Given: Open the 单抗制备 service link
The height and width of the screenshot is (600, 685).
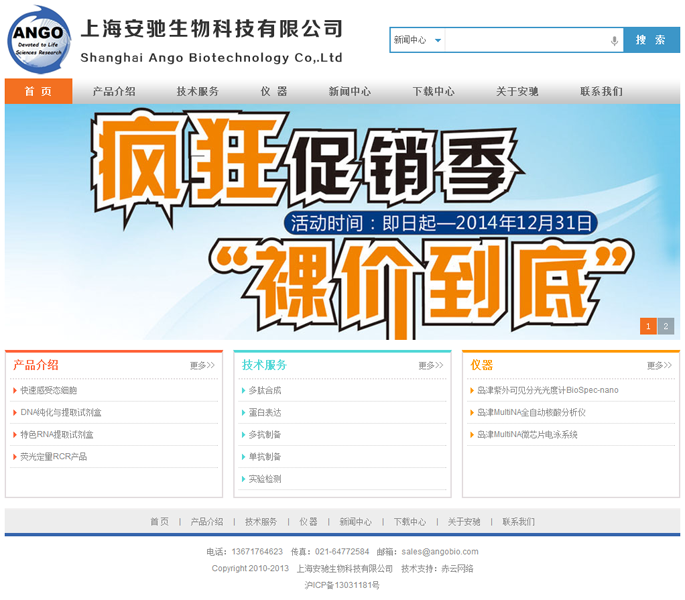Looking at the screenshot, I should [x=265, y=457].
